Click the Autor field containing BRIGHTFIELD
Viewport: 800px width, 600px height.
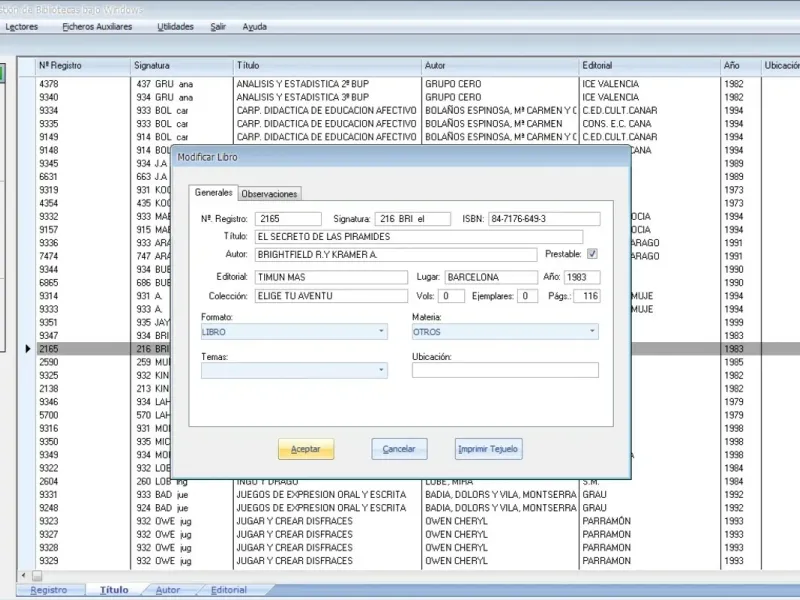point(396,255)
